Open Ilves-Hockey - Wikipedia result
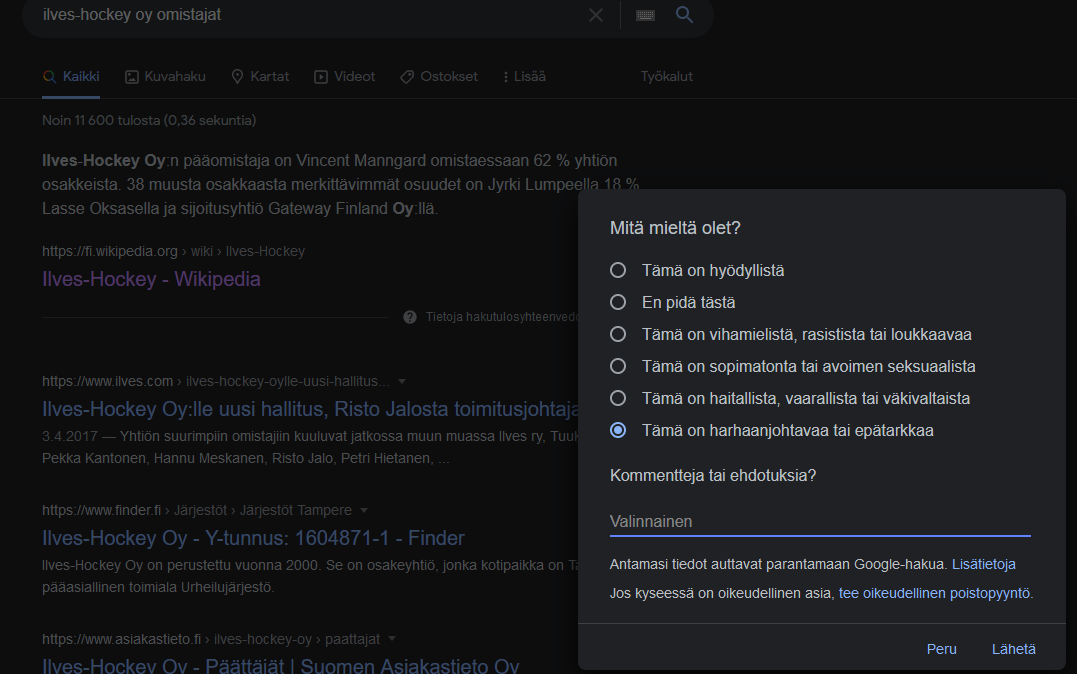 (151, 279)
